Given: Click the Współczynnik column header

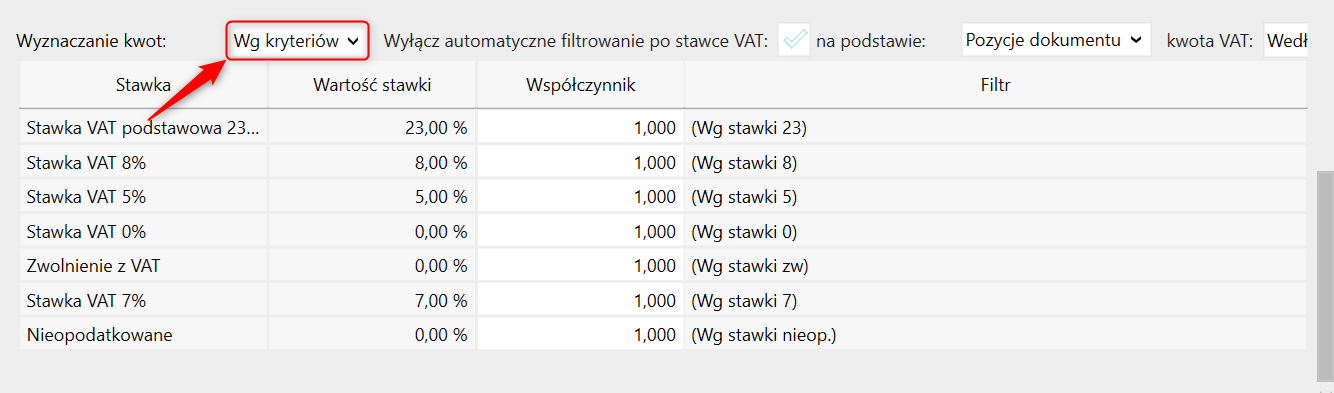Looking at the screenshot, I should (x=581, y=85).
